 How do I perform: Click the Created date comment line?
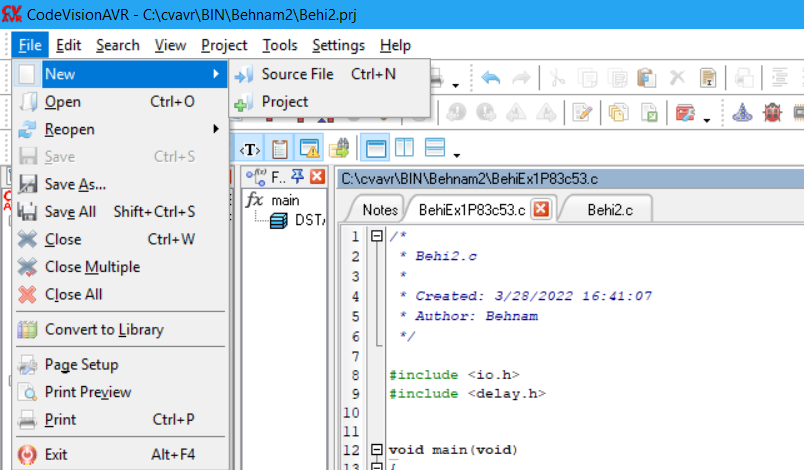(x=526, y=296)
